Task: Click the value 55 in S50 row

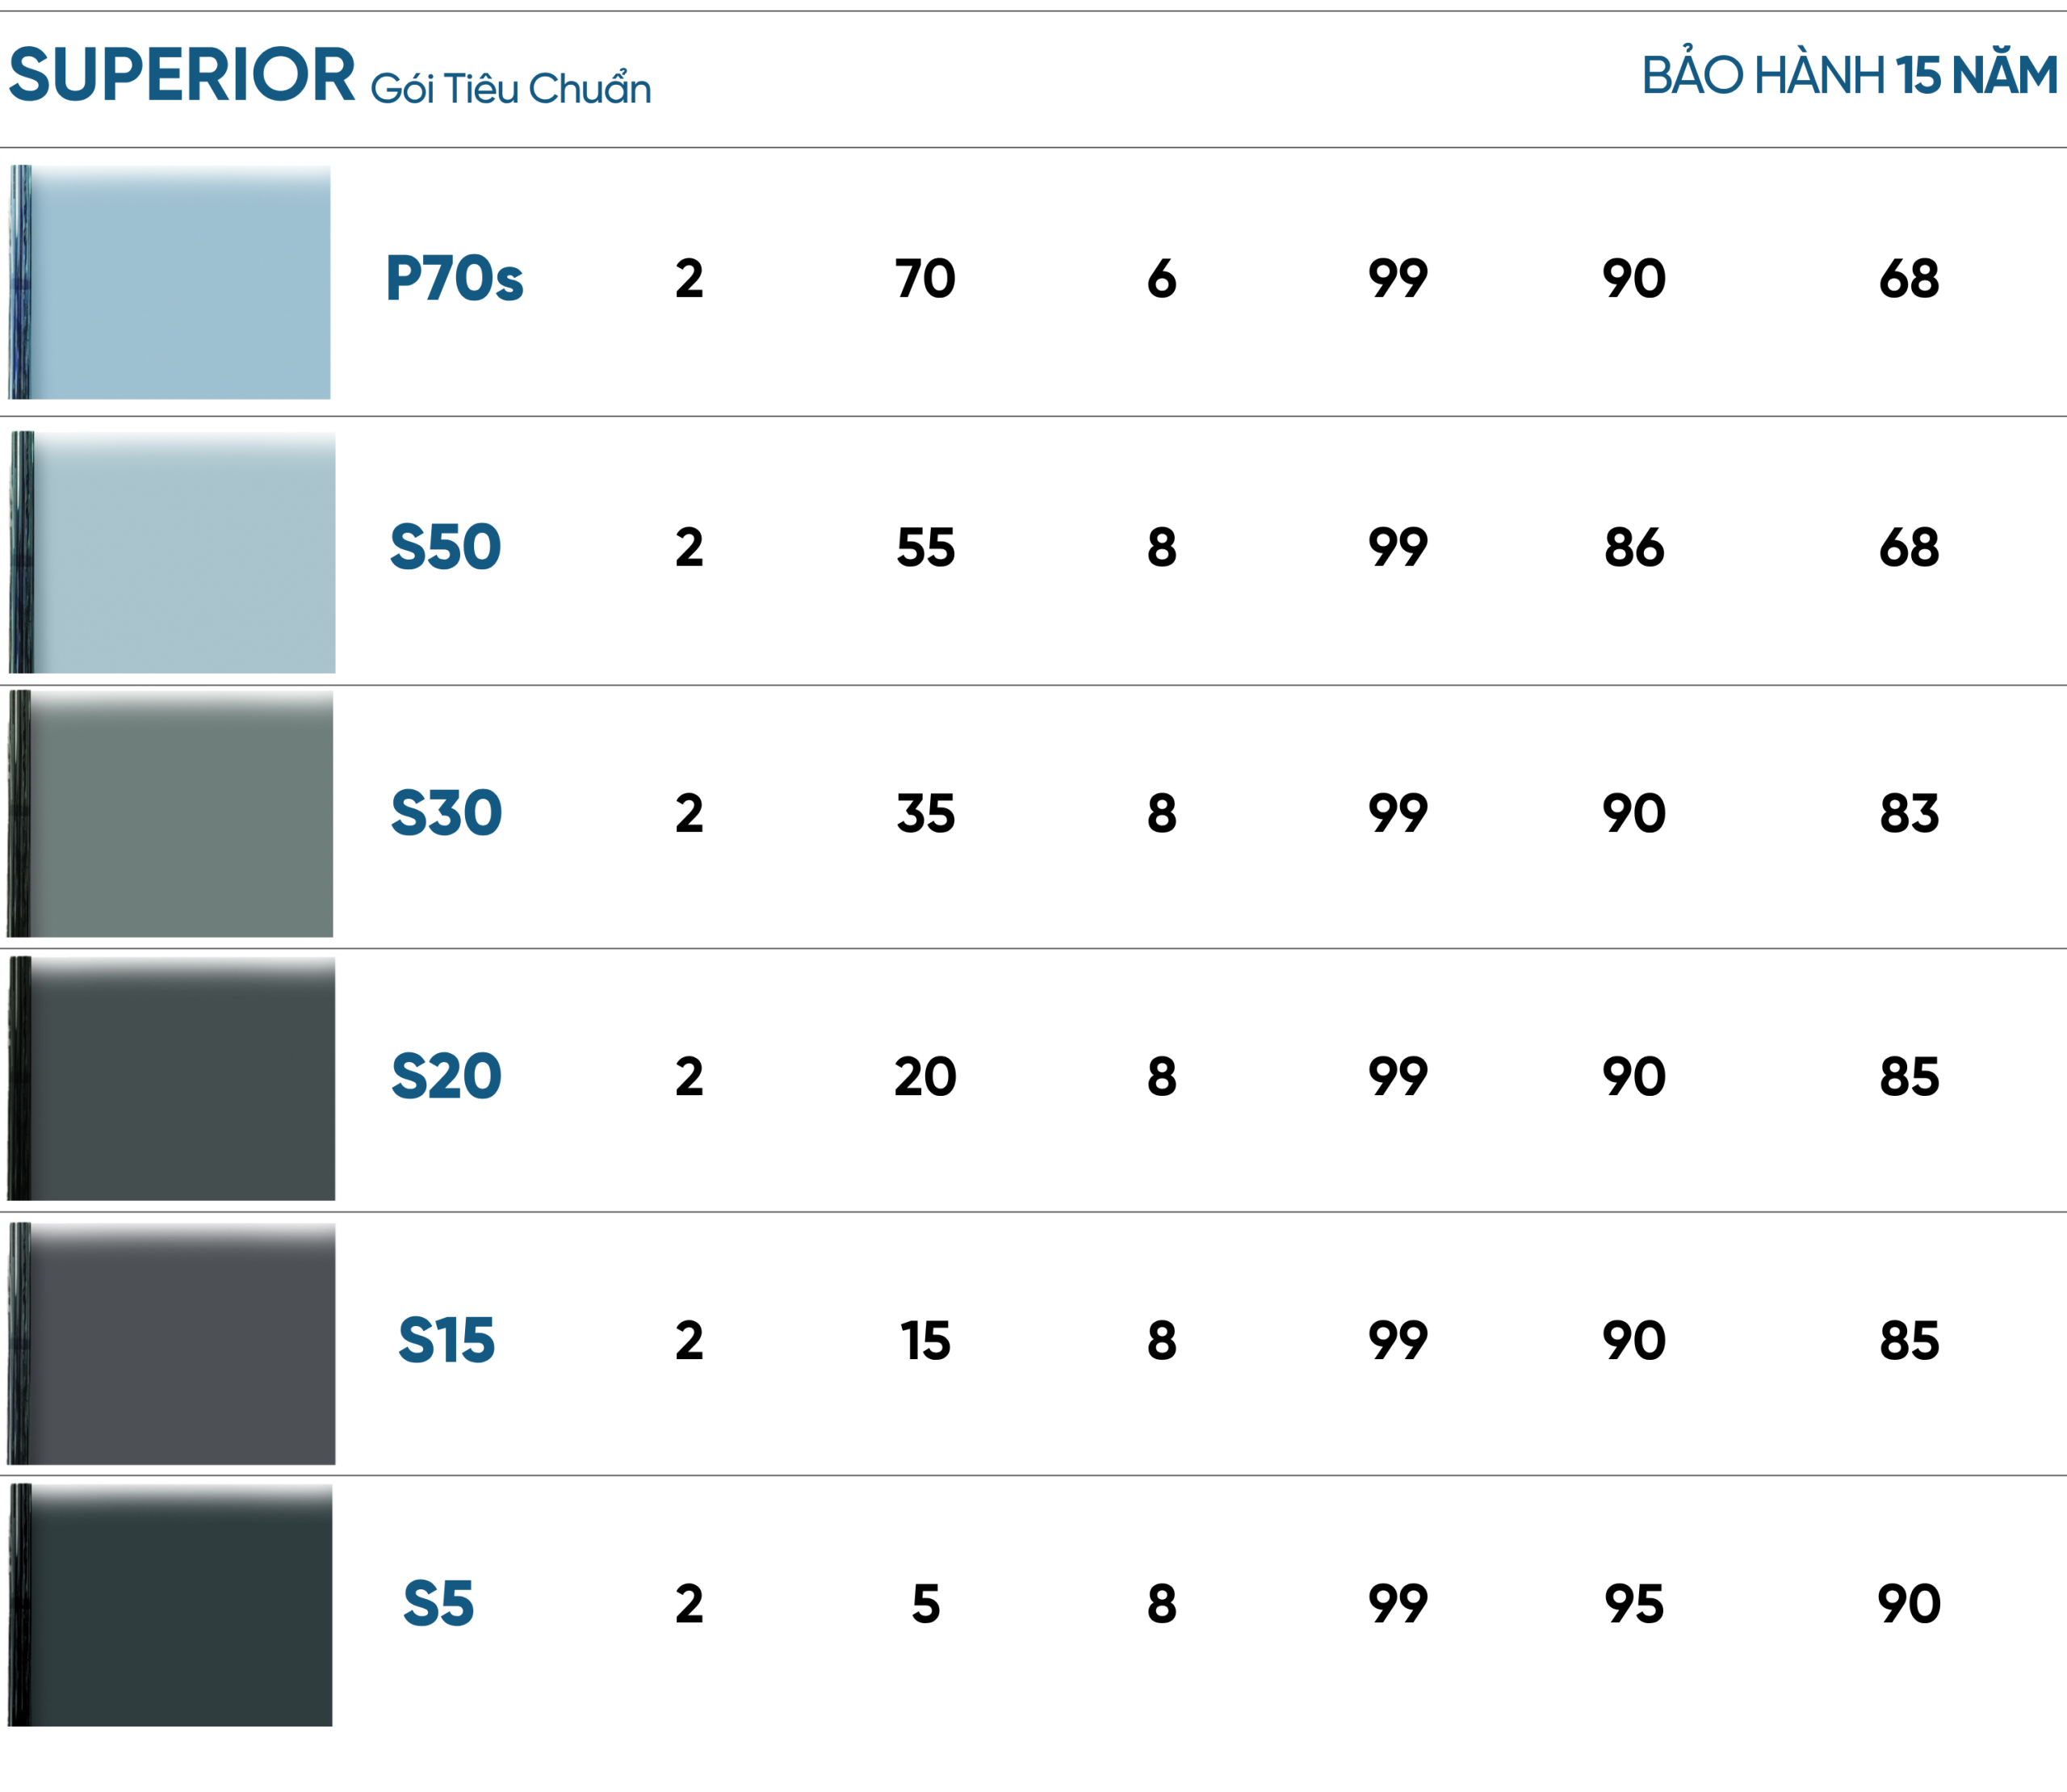Action: [x=925, y=547]
